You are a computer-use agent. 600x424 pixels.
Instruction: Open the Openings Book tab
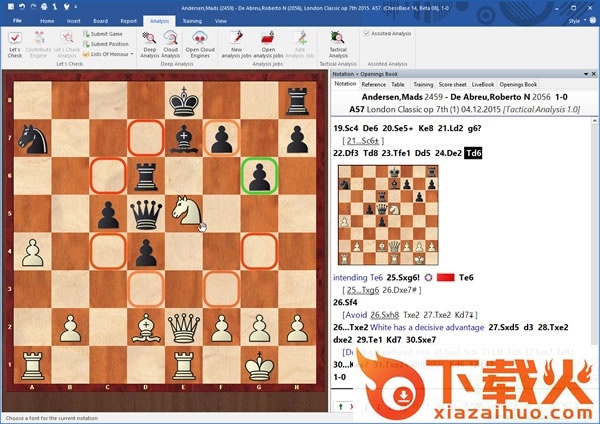point(518,84)
